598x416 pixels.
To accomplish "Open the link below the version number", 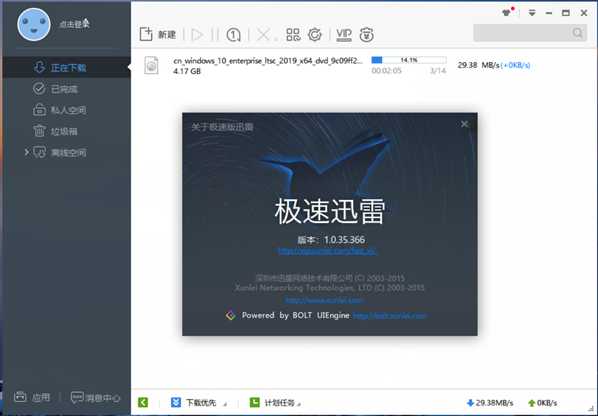I will point(327,251).
